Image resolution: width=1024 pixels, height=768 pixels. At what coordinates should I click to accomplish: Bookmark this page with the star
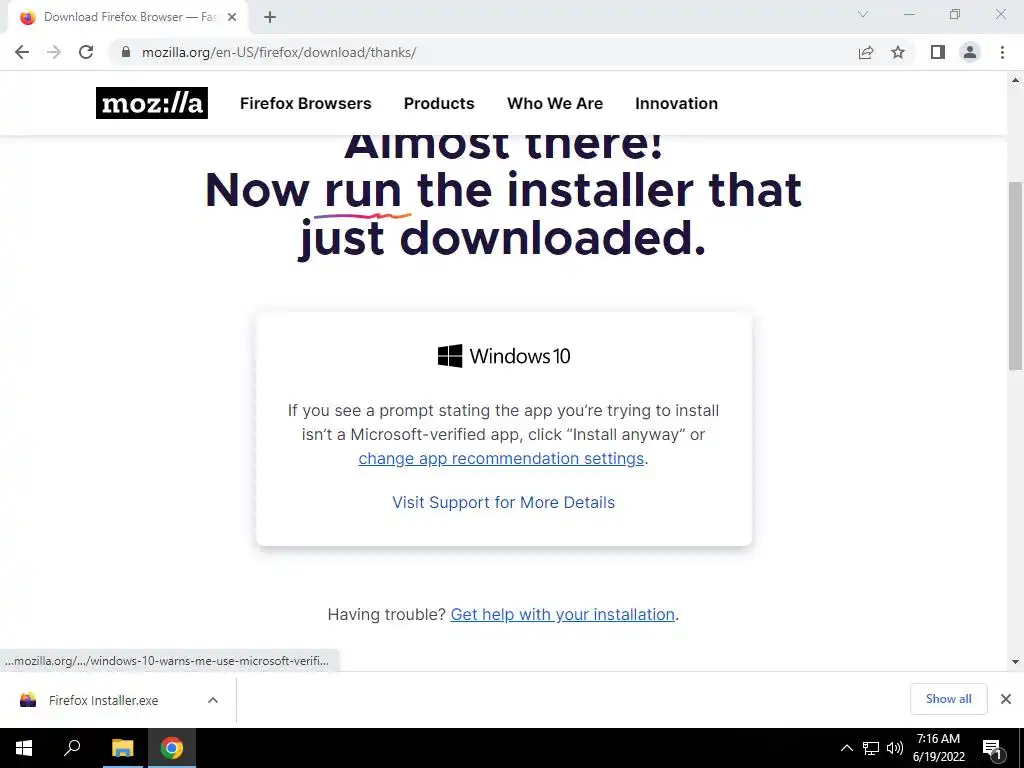[x=898, y=52]
